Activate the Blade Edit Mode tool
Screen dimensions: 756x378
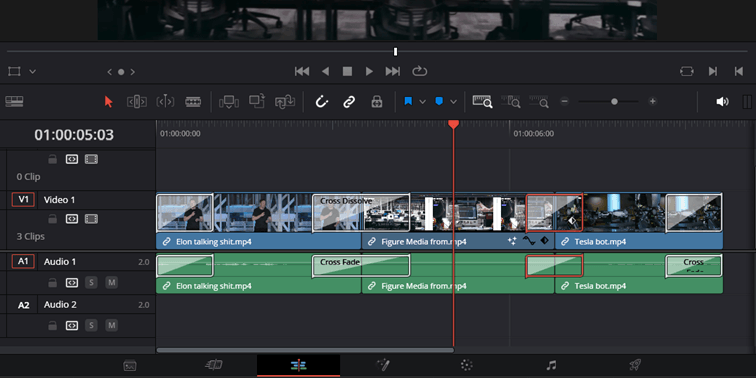[193, 102]
